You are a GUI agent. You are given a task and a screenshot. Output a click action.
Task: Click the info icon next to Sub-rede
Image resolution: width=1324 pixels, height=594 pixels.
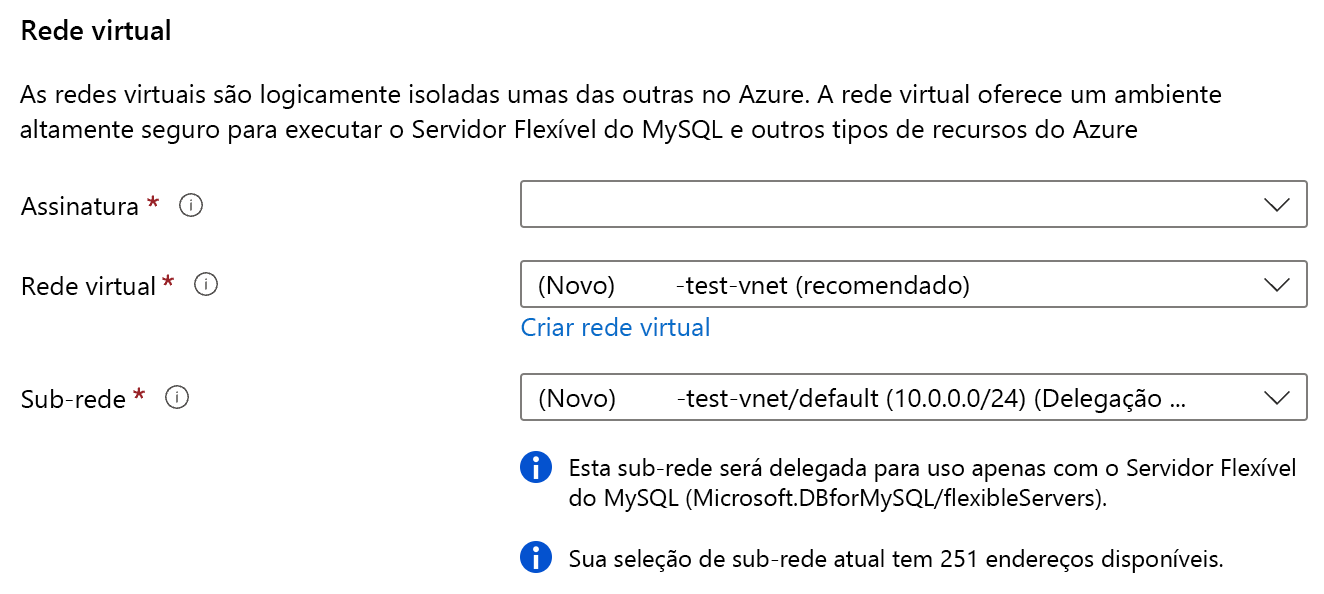pos(177,397)
